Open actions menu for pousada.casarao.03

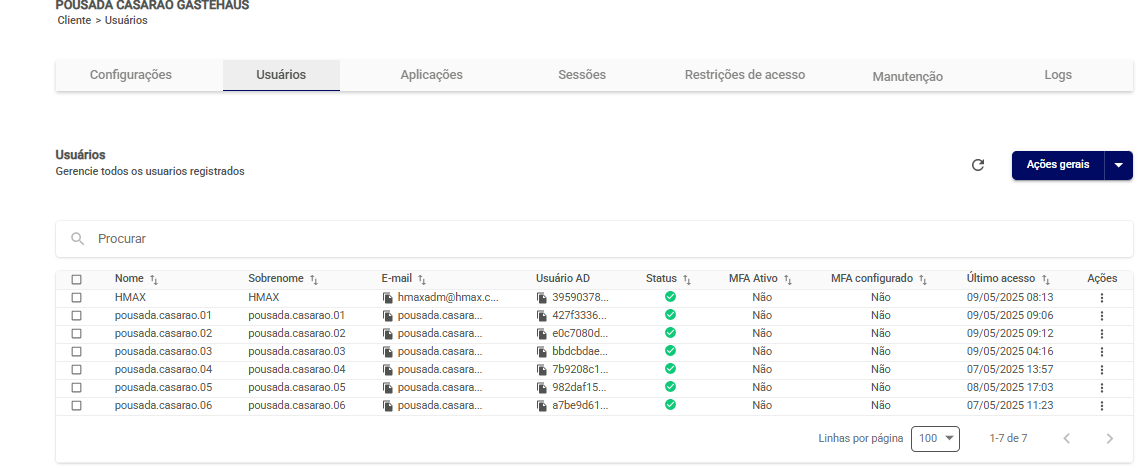(1101, 351)
